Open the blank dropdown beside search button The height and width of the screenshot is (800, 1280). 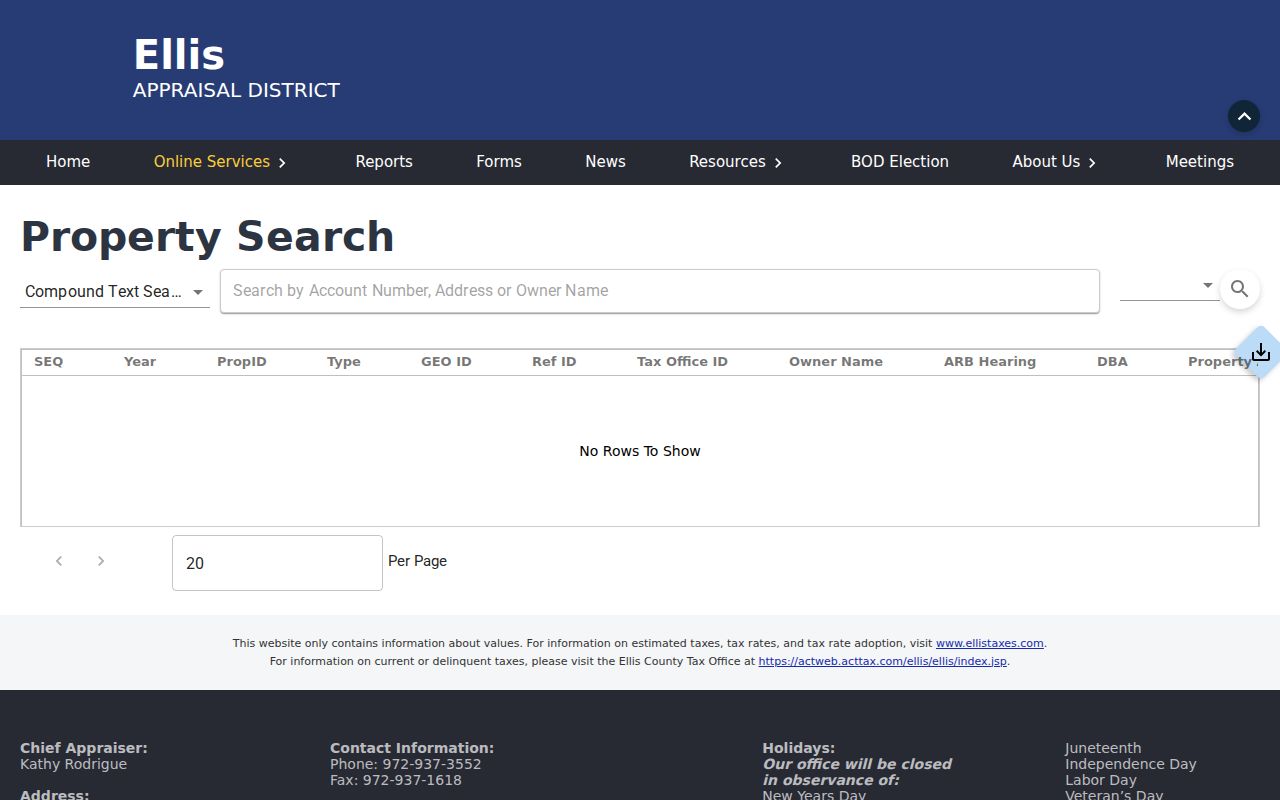coord(1168,286)
